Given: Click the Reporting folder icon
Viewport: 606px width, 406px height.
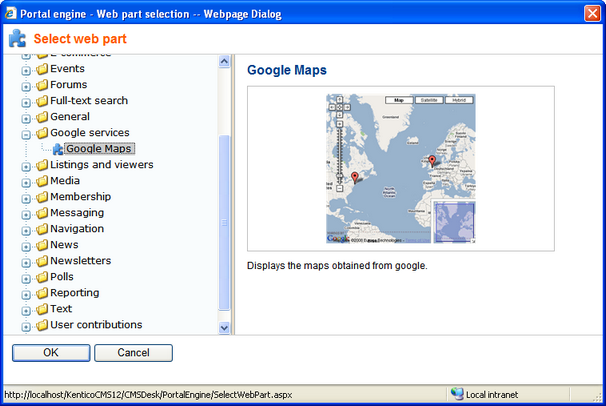Looking at the screenshot, I should pyautogui.click(x=42, y=293).
